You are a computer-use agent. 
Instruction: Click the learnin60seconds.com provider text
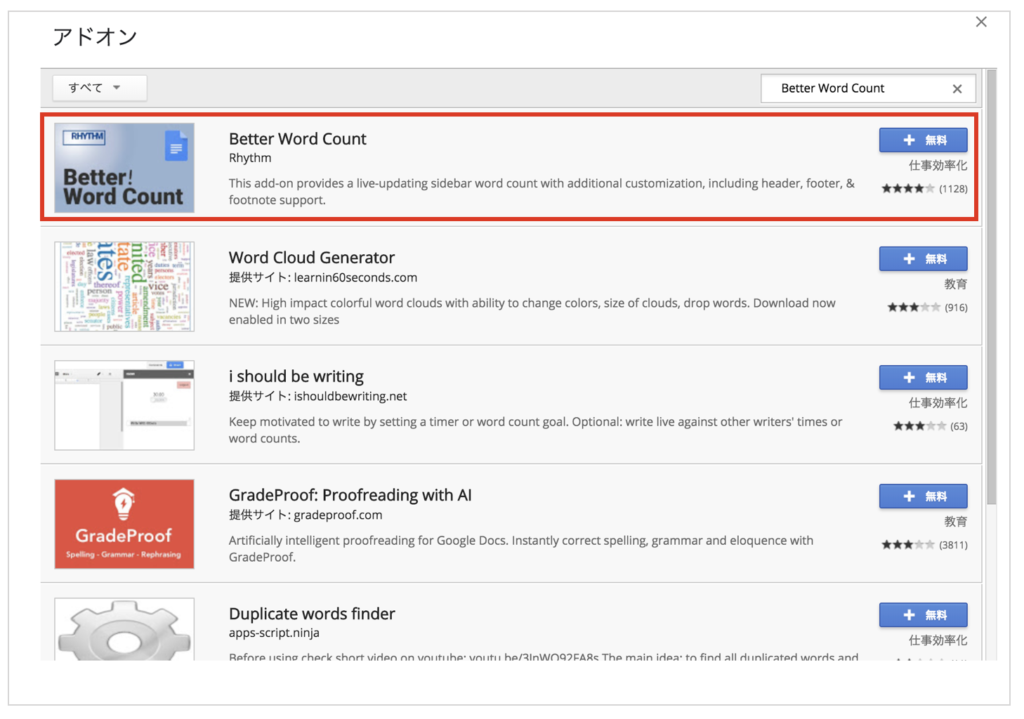[x=355, y=278]
